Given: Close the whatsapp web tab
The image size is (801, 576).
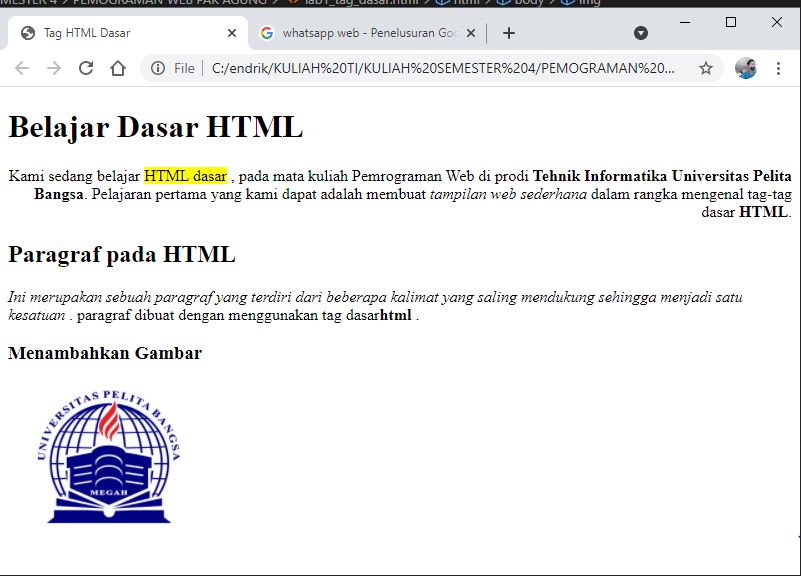Looking at the screenshot, I should tap(470, 32).
